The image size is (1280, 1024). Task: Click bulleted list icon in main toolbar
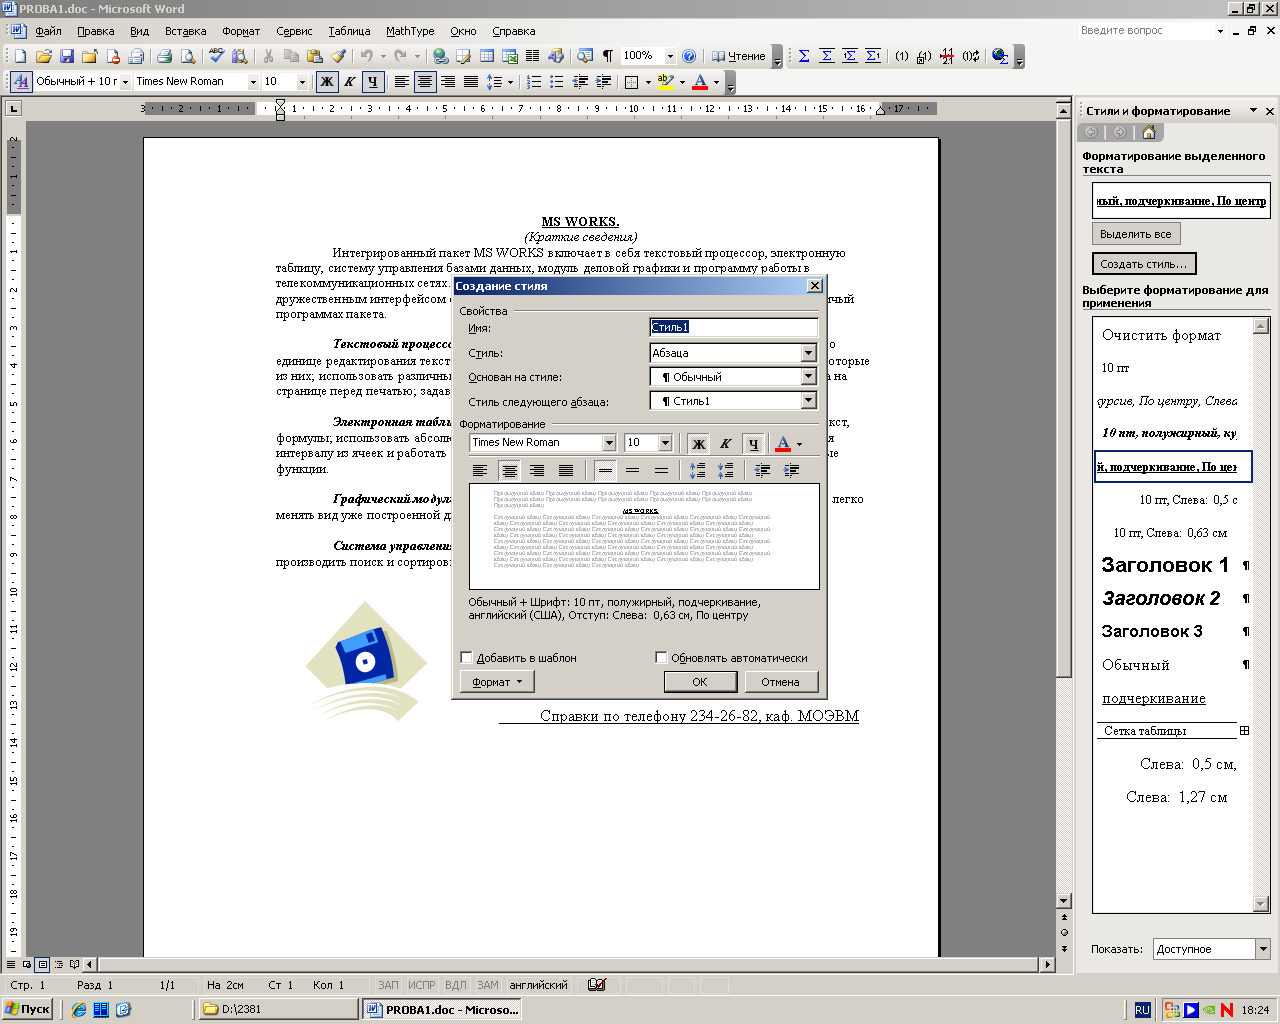557,82
